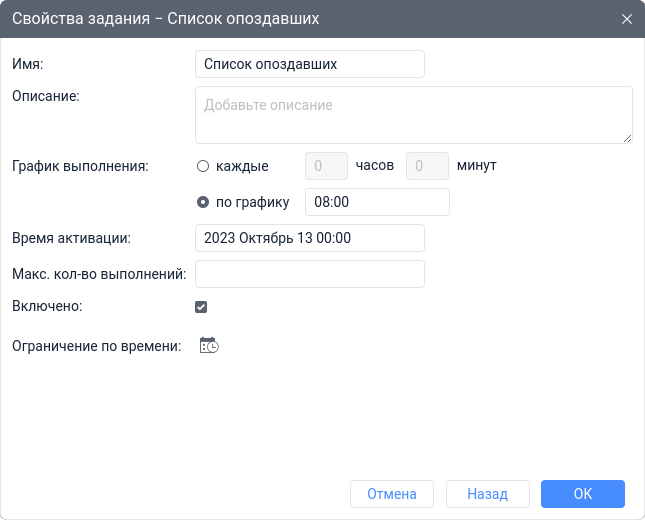Click the hours interval field
Screen dimensions: 645x520
325,166
